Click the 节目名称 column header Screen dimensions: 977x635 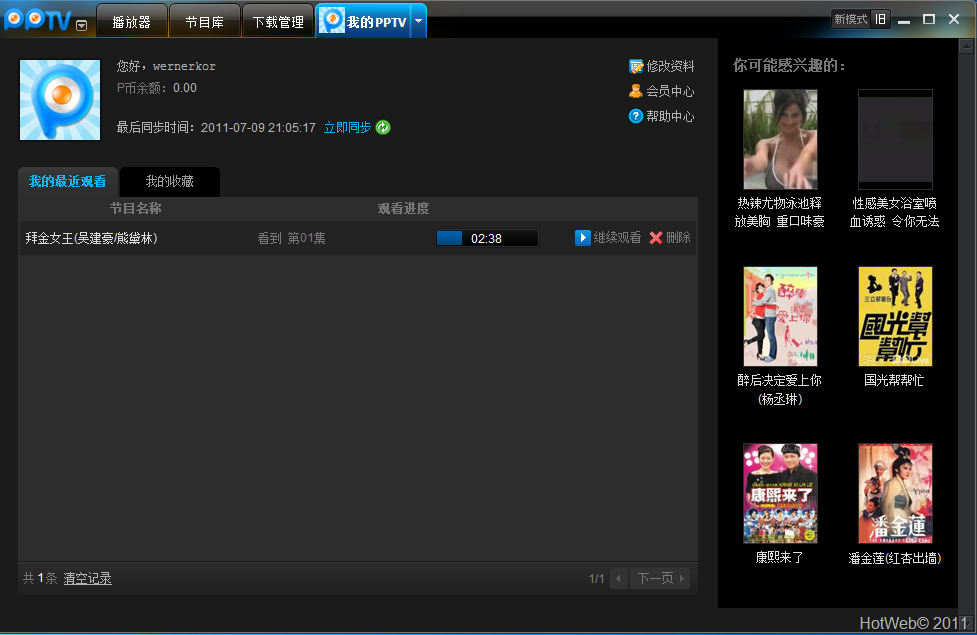(x=135, y=208)
